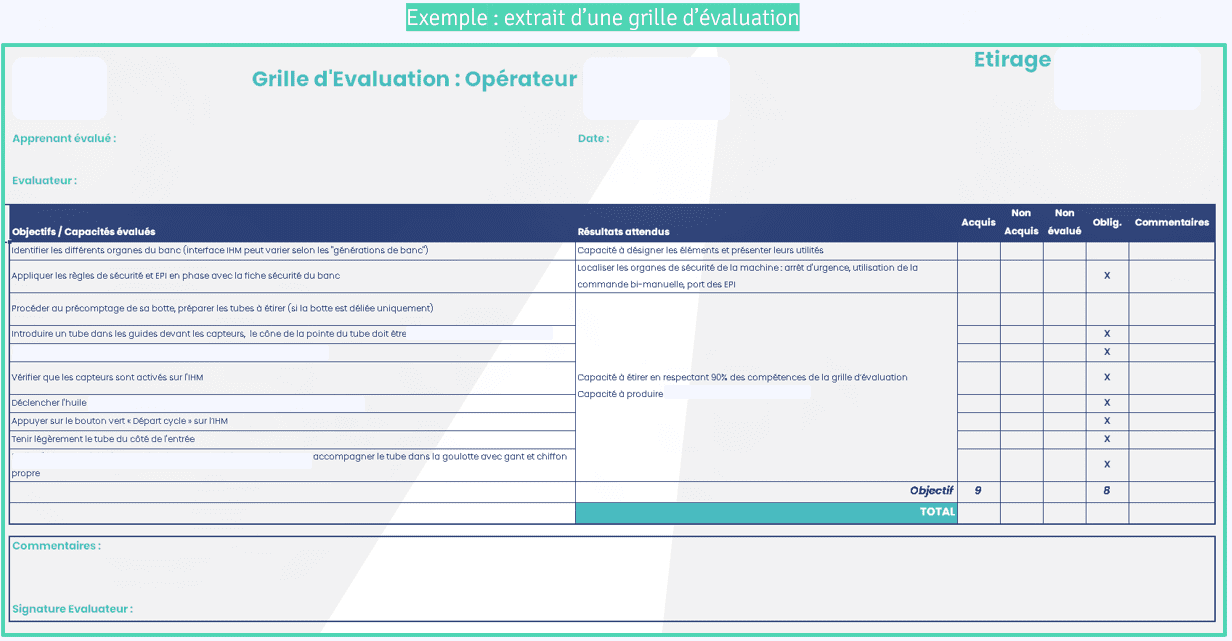Select the 'Oblig.' column header

pyautogui.click(x=1107, y=223)
